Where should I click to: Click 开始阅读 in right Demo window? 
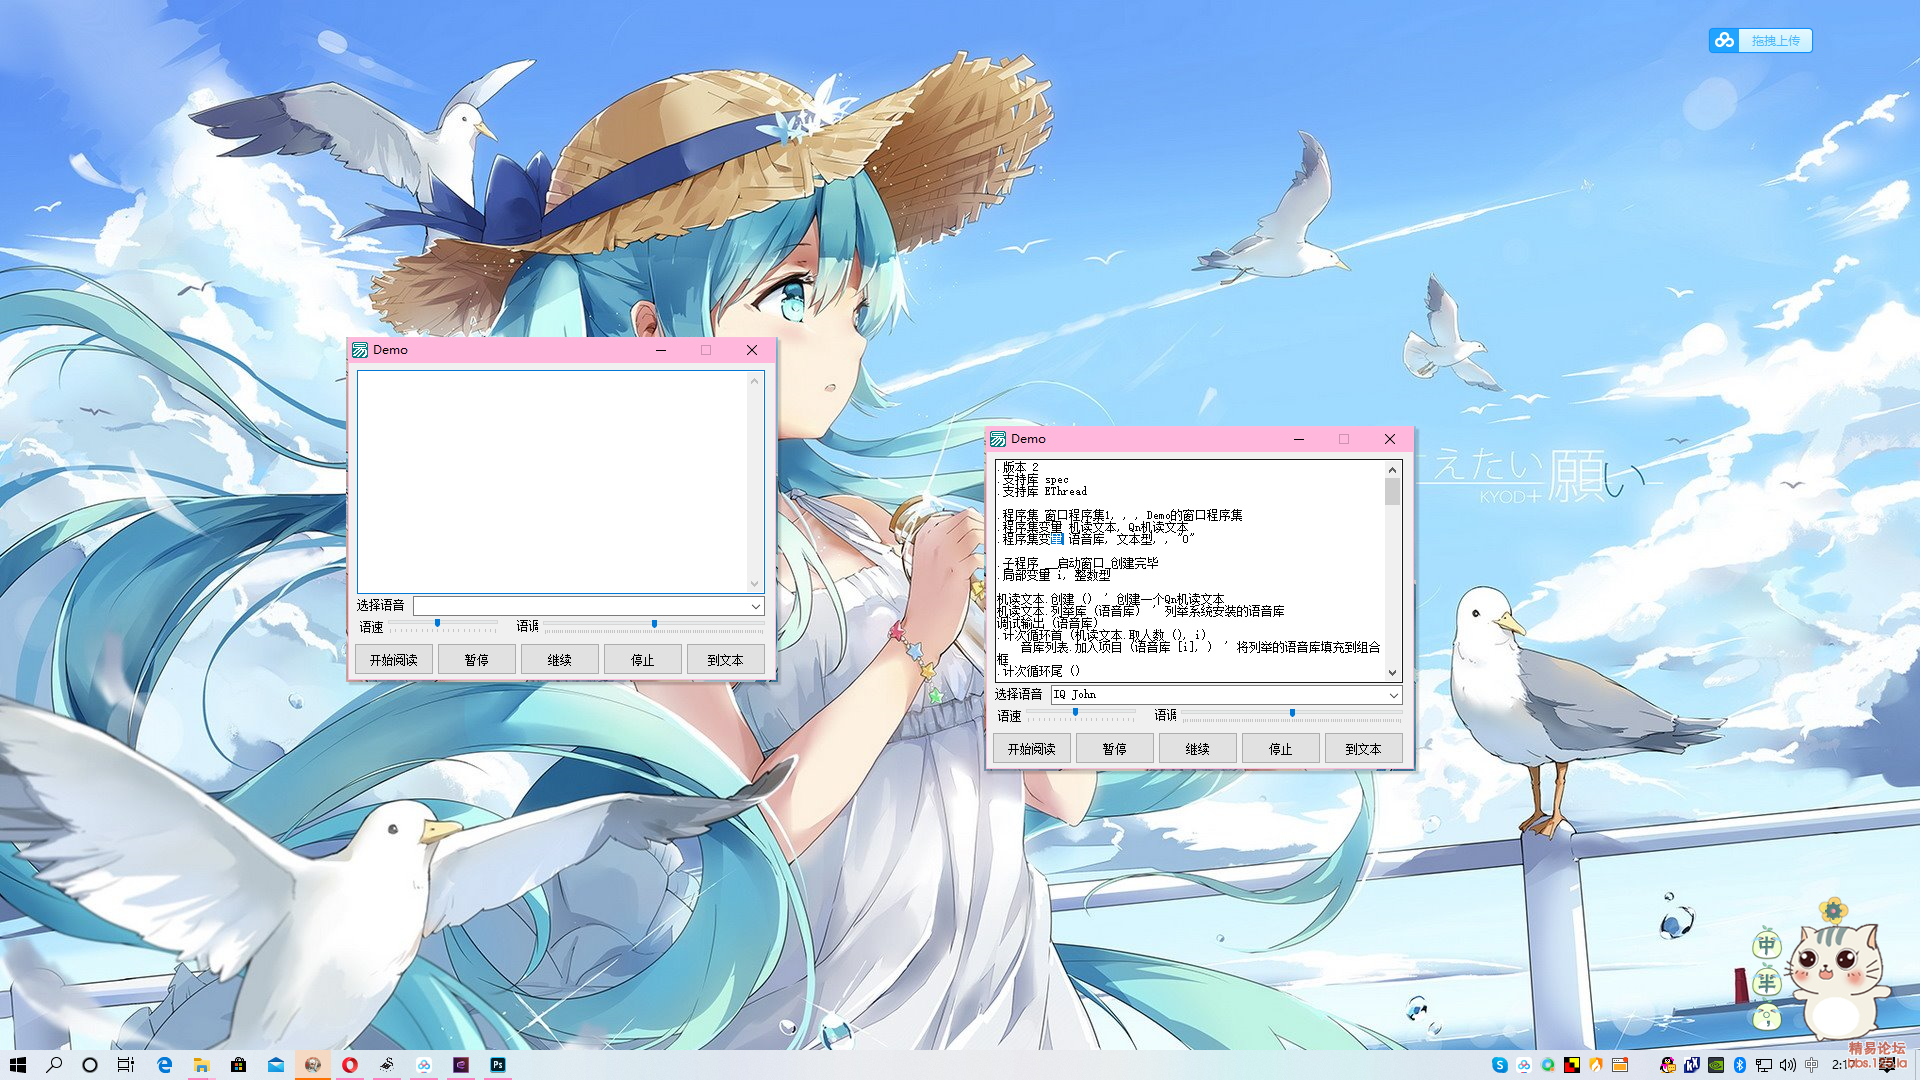pyautogui.click(x=1031, y=749)
